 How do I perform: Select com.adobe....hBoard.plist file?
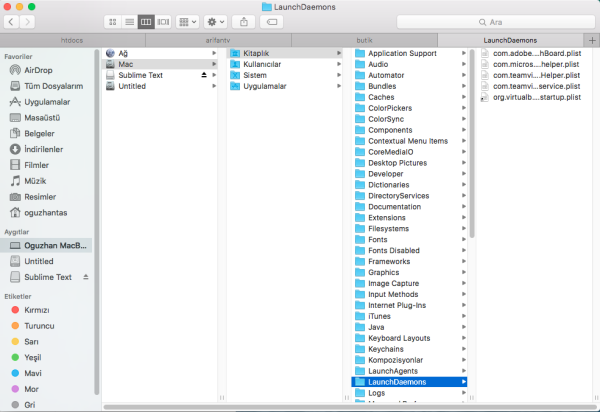pyautogui.click(x=532, y=53)
